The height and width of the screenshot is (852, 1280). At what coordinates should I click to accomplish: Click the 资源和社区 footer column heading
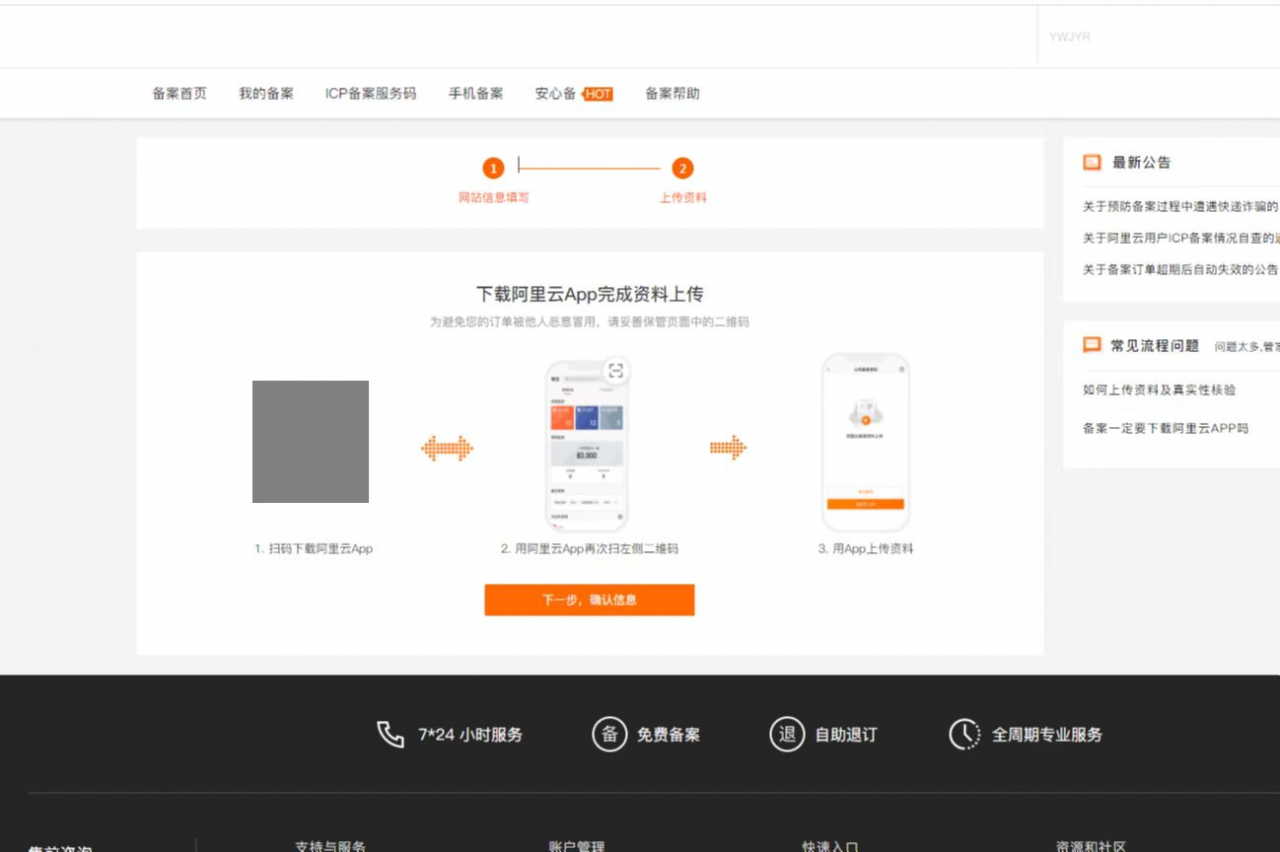tap(1091, 846)
